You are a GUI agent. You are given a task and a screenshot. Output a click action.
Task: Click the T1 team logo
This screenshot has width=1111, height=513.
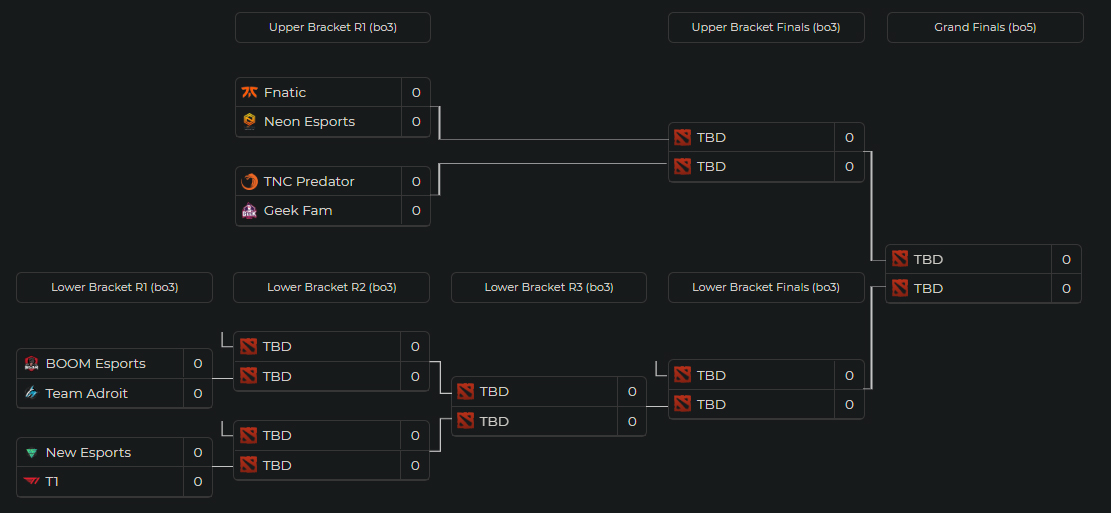(x=31, y=481)
